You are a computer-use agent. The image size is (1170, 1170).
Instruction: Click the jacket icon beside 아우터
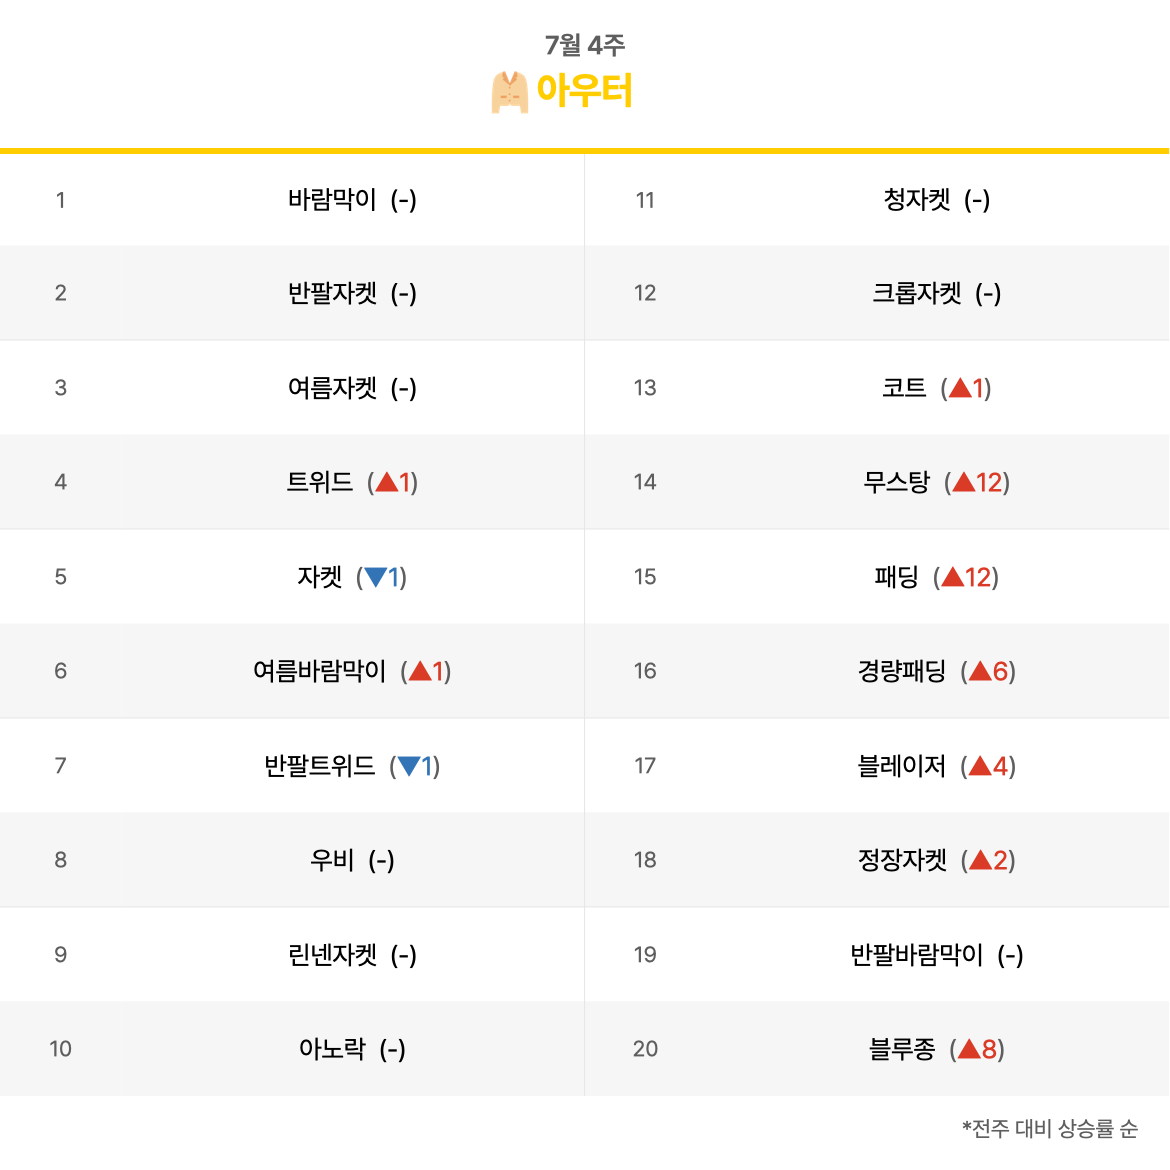[x=510, y=92]
